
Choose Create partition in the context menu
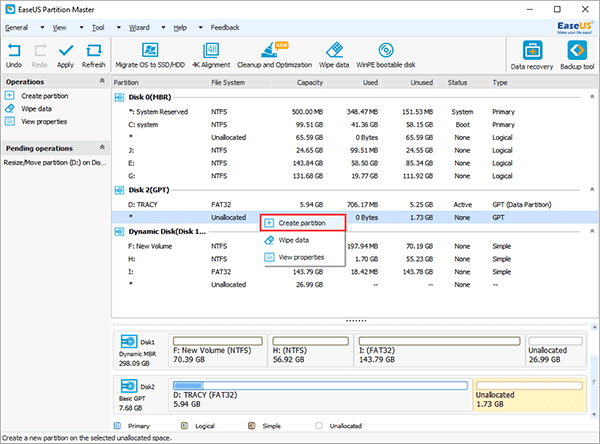point(300,222)
